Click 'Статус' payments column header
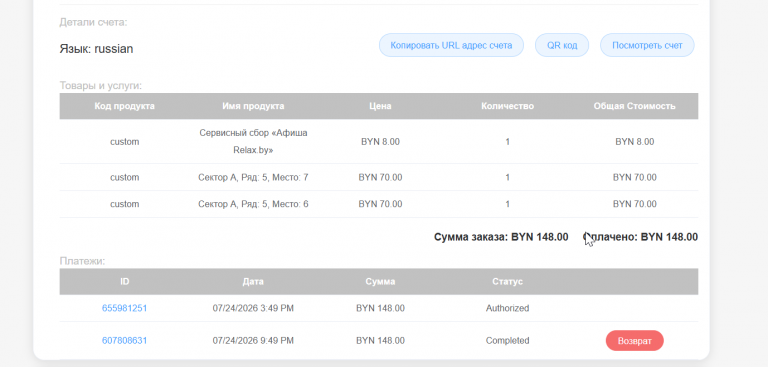 [507, 282]
